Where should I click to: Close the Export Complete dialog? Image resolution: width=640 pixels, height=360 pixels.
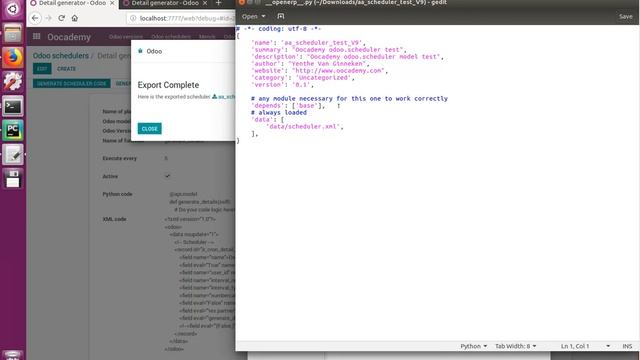point(149,129)
